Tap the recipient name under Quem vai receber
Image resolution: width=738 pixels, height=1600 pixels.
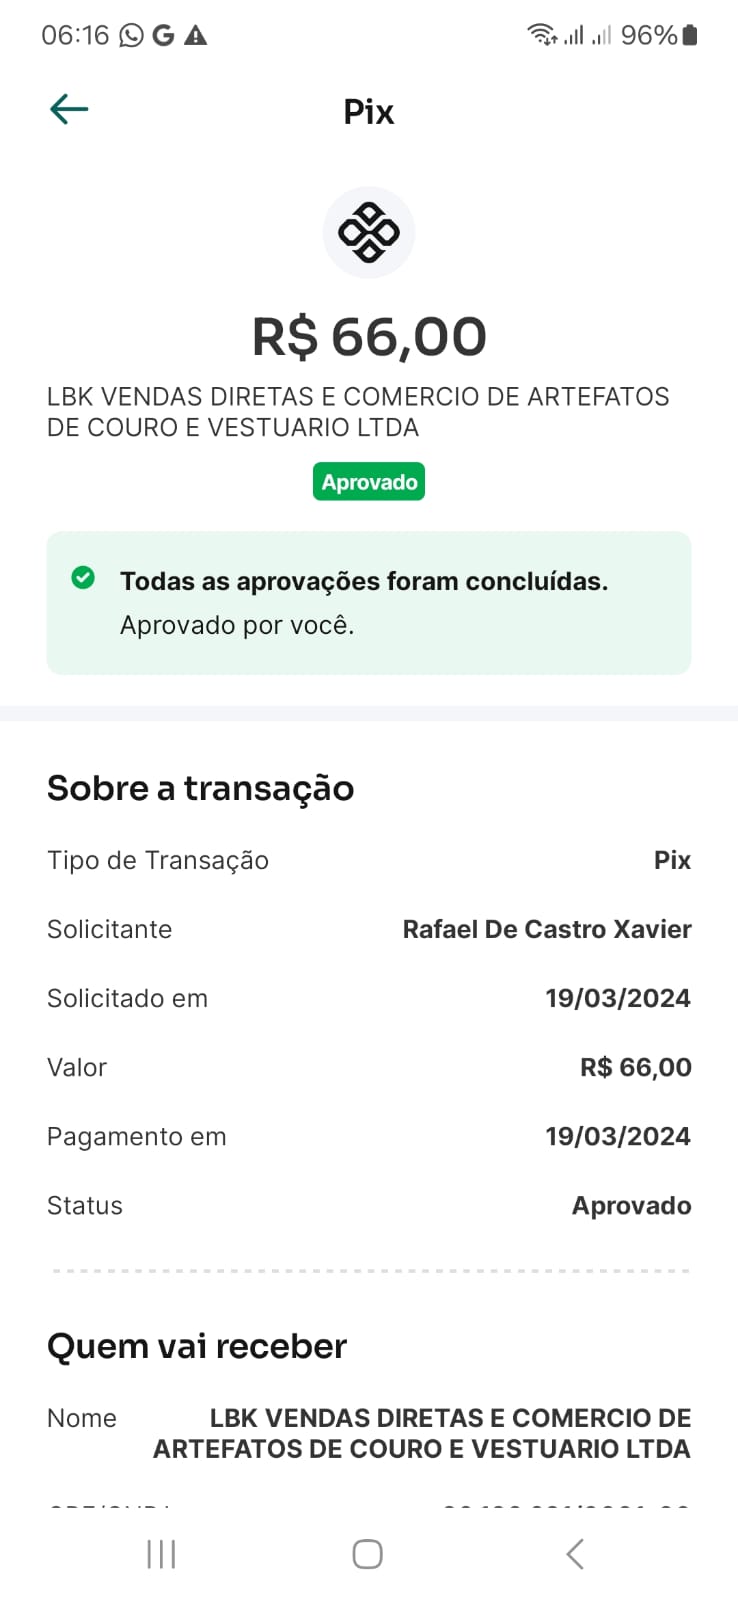pos(422,1433)
